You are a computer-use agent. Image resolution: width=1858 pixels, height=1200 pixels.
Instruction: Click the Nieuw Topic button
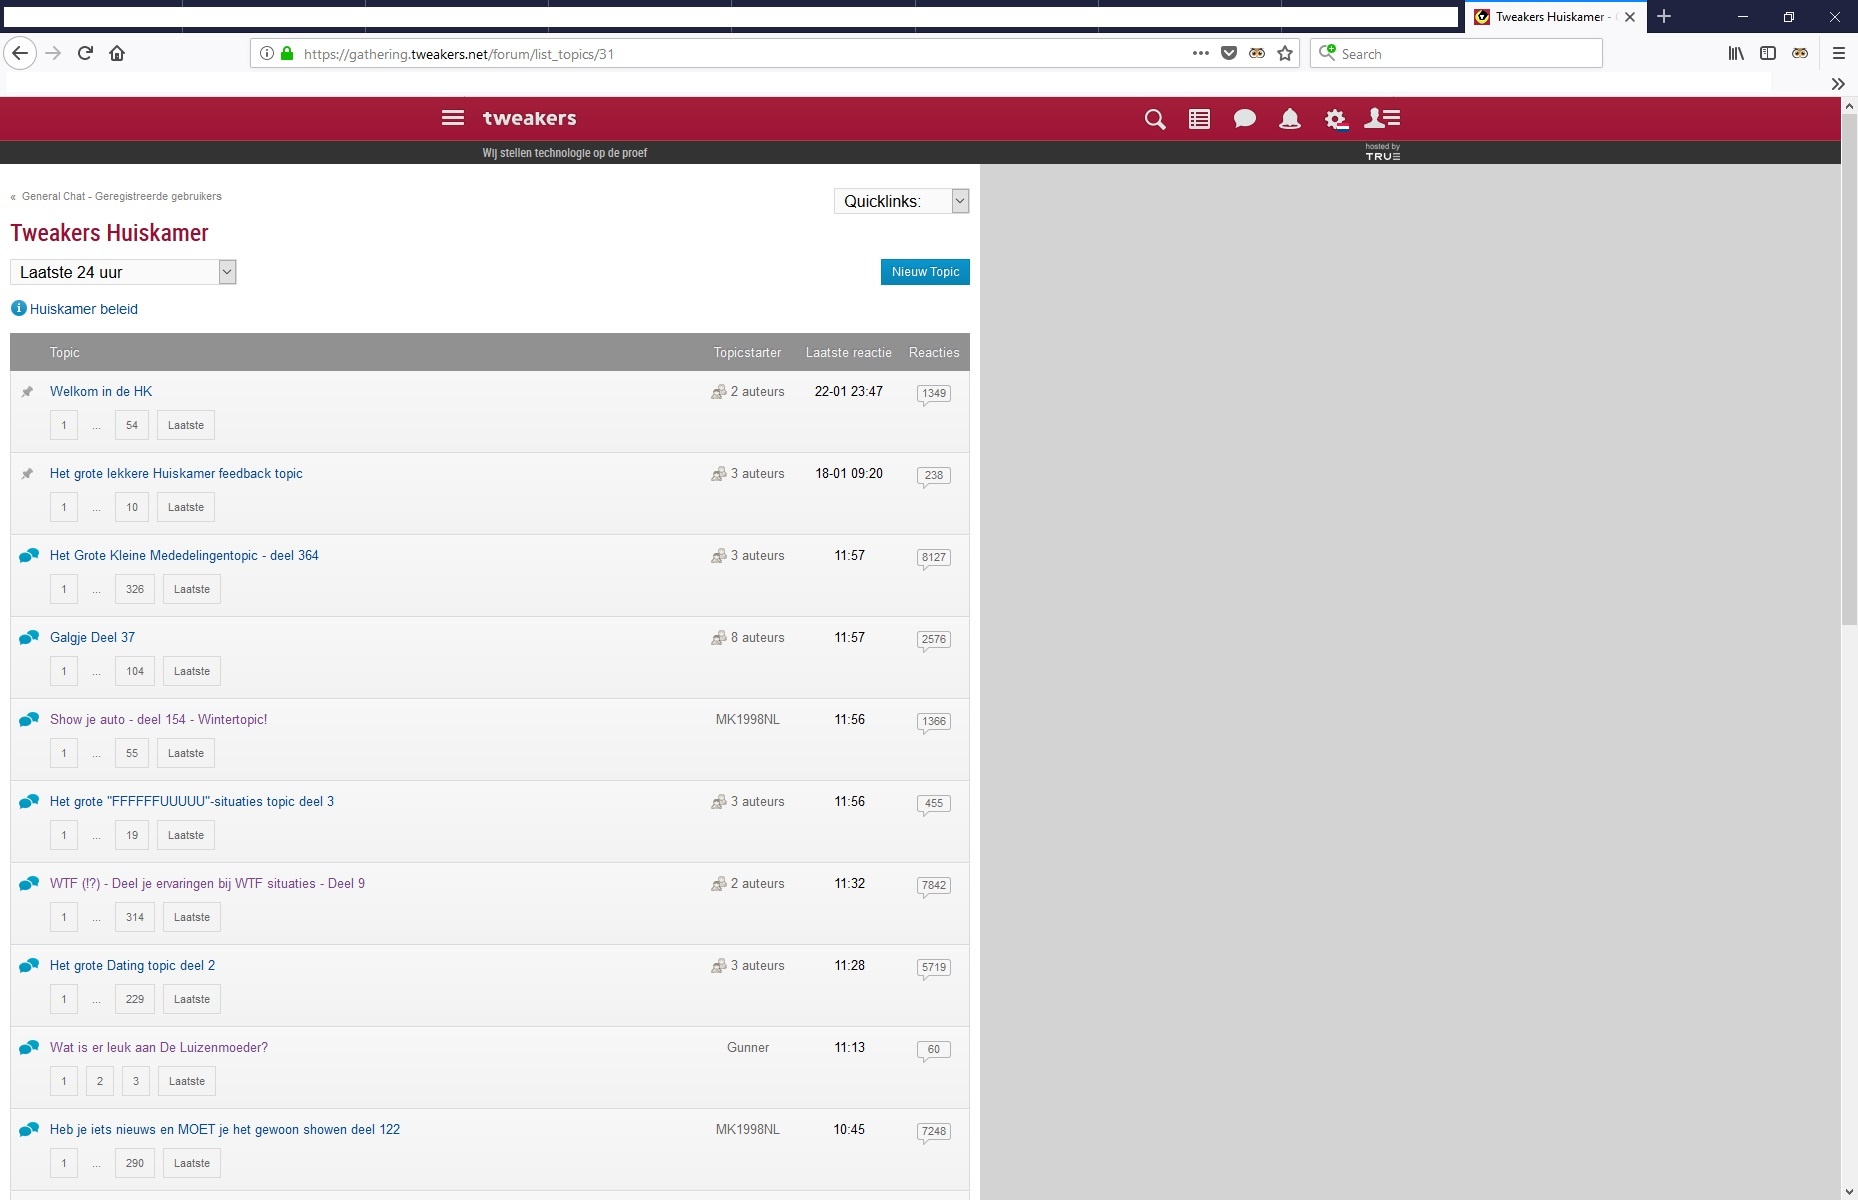pyautogui.click(x=925, y=272)
